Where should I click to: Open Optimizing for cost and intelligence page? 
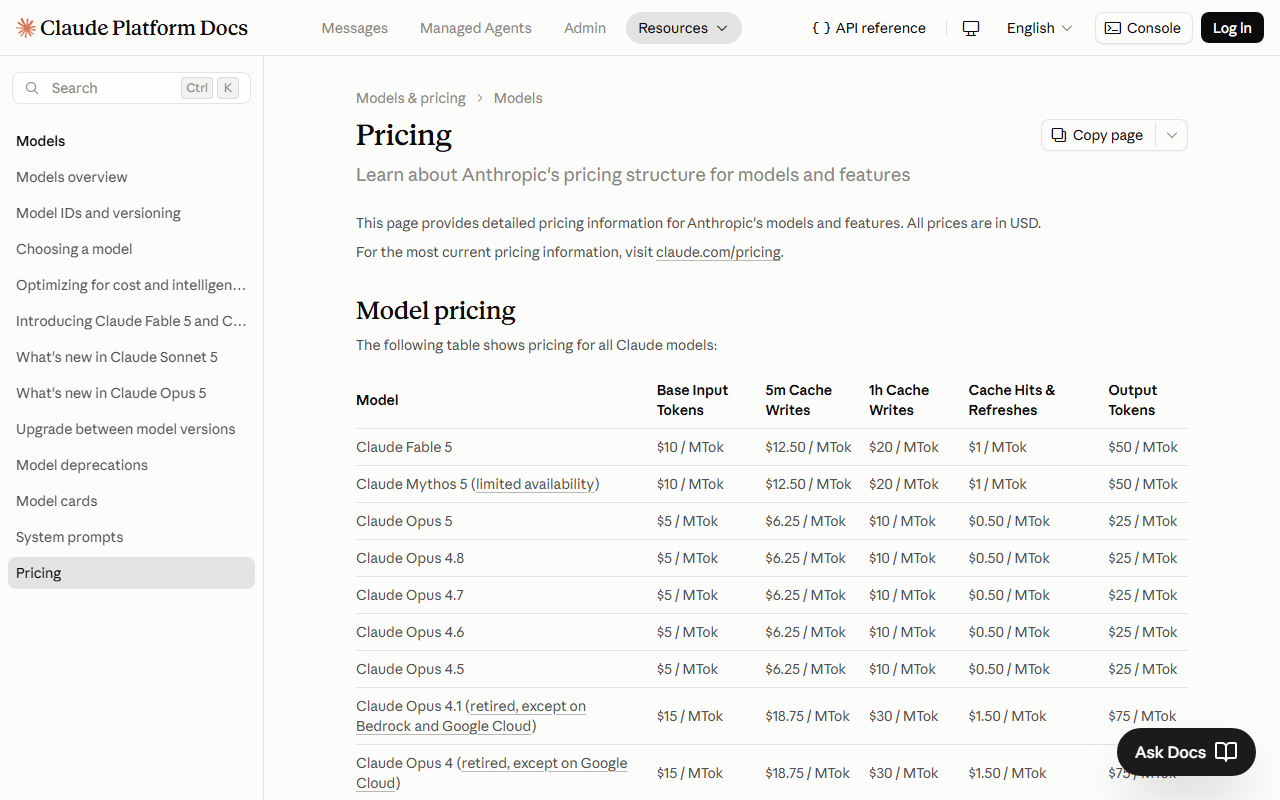131,285
